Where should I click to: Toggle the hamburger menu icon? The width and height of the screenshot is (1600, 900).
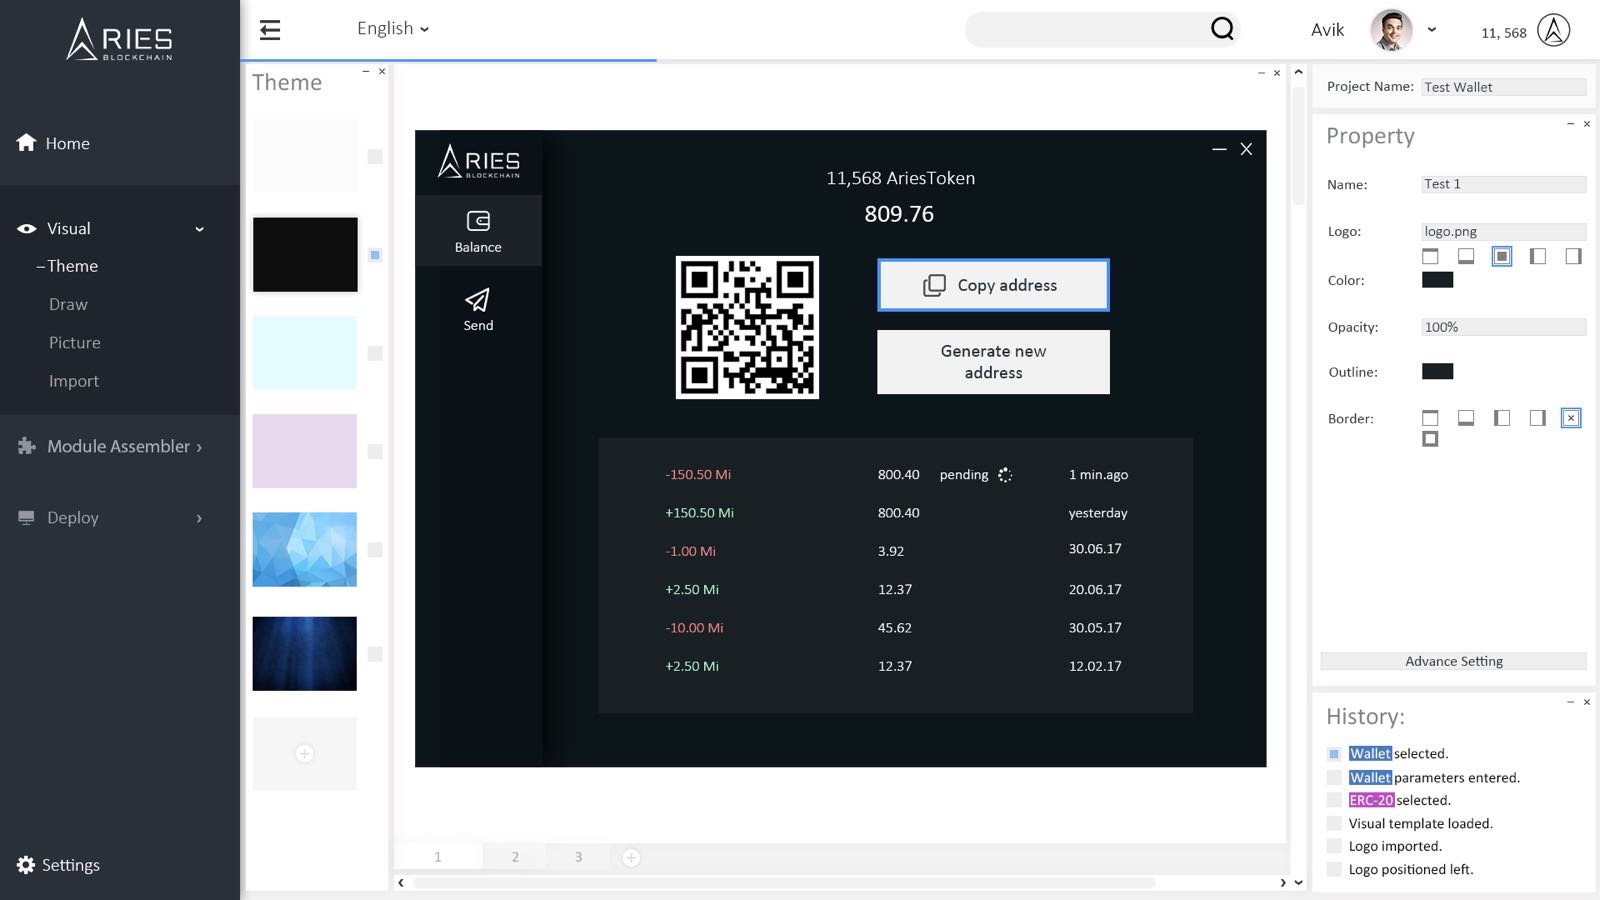[270, 30]
